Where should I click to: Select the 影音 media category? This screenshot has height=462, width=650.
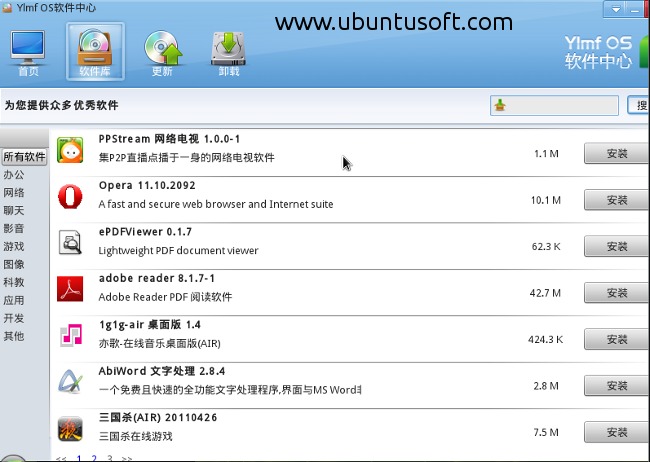(14, 228)
